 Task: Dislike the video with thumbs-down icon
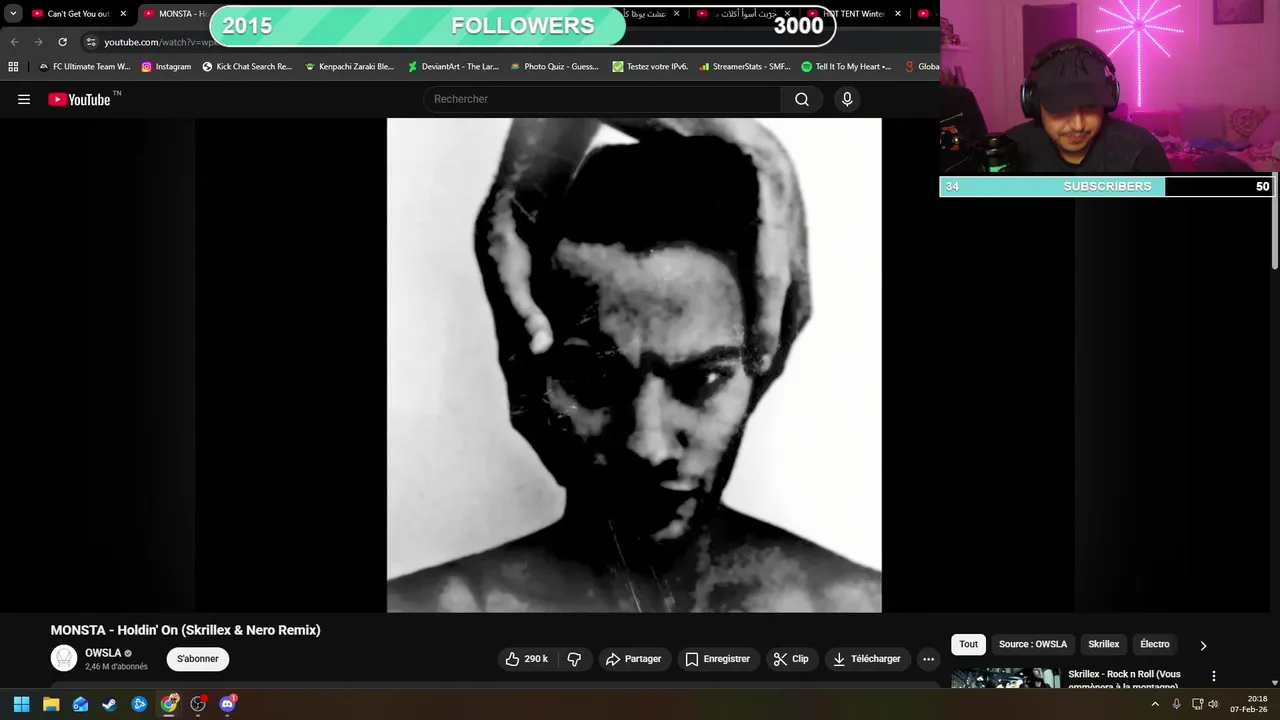click(574, 659)
